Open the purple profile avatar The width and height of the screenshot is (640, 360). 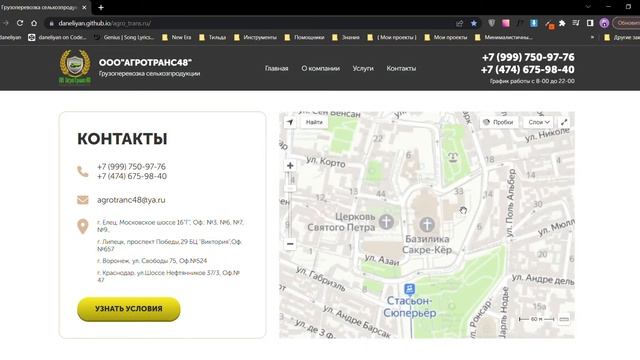pyautogui.click(x=604, y=23)
